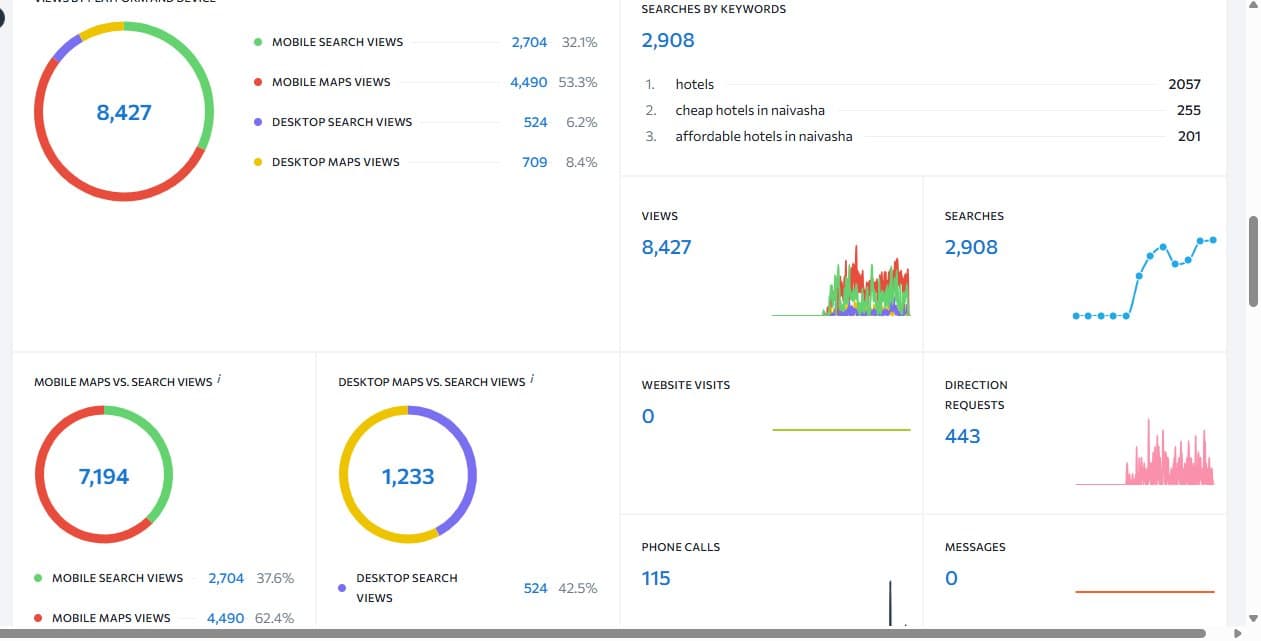This screenshot has width=1261, height=641.
Task: Click the vertical scrollbar down arrow
Action: point(1254,618)
